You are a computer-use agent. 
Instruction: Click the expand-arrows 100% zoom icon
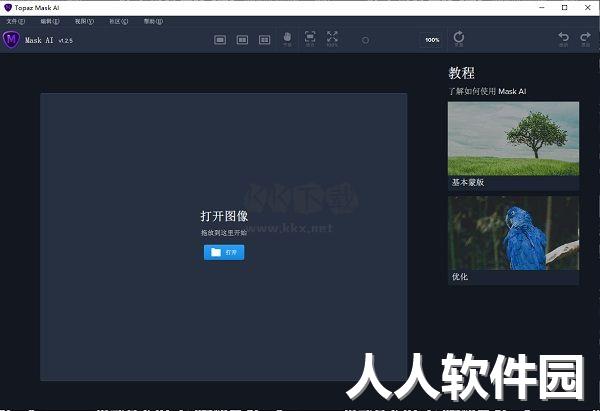[x=332, y=39]
